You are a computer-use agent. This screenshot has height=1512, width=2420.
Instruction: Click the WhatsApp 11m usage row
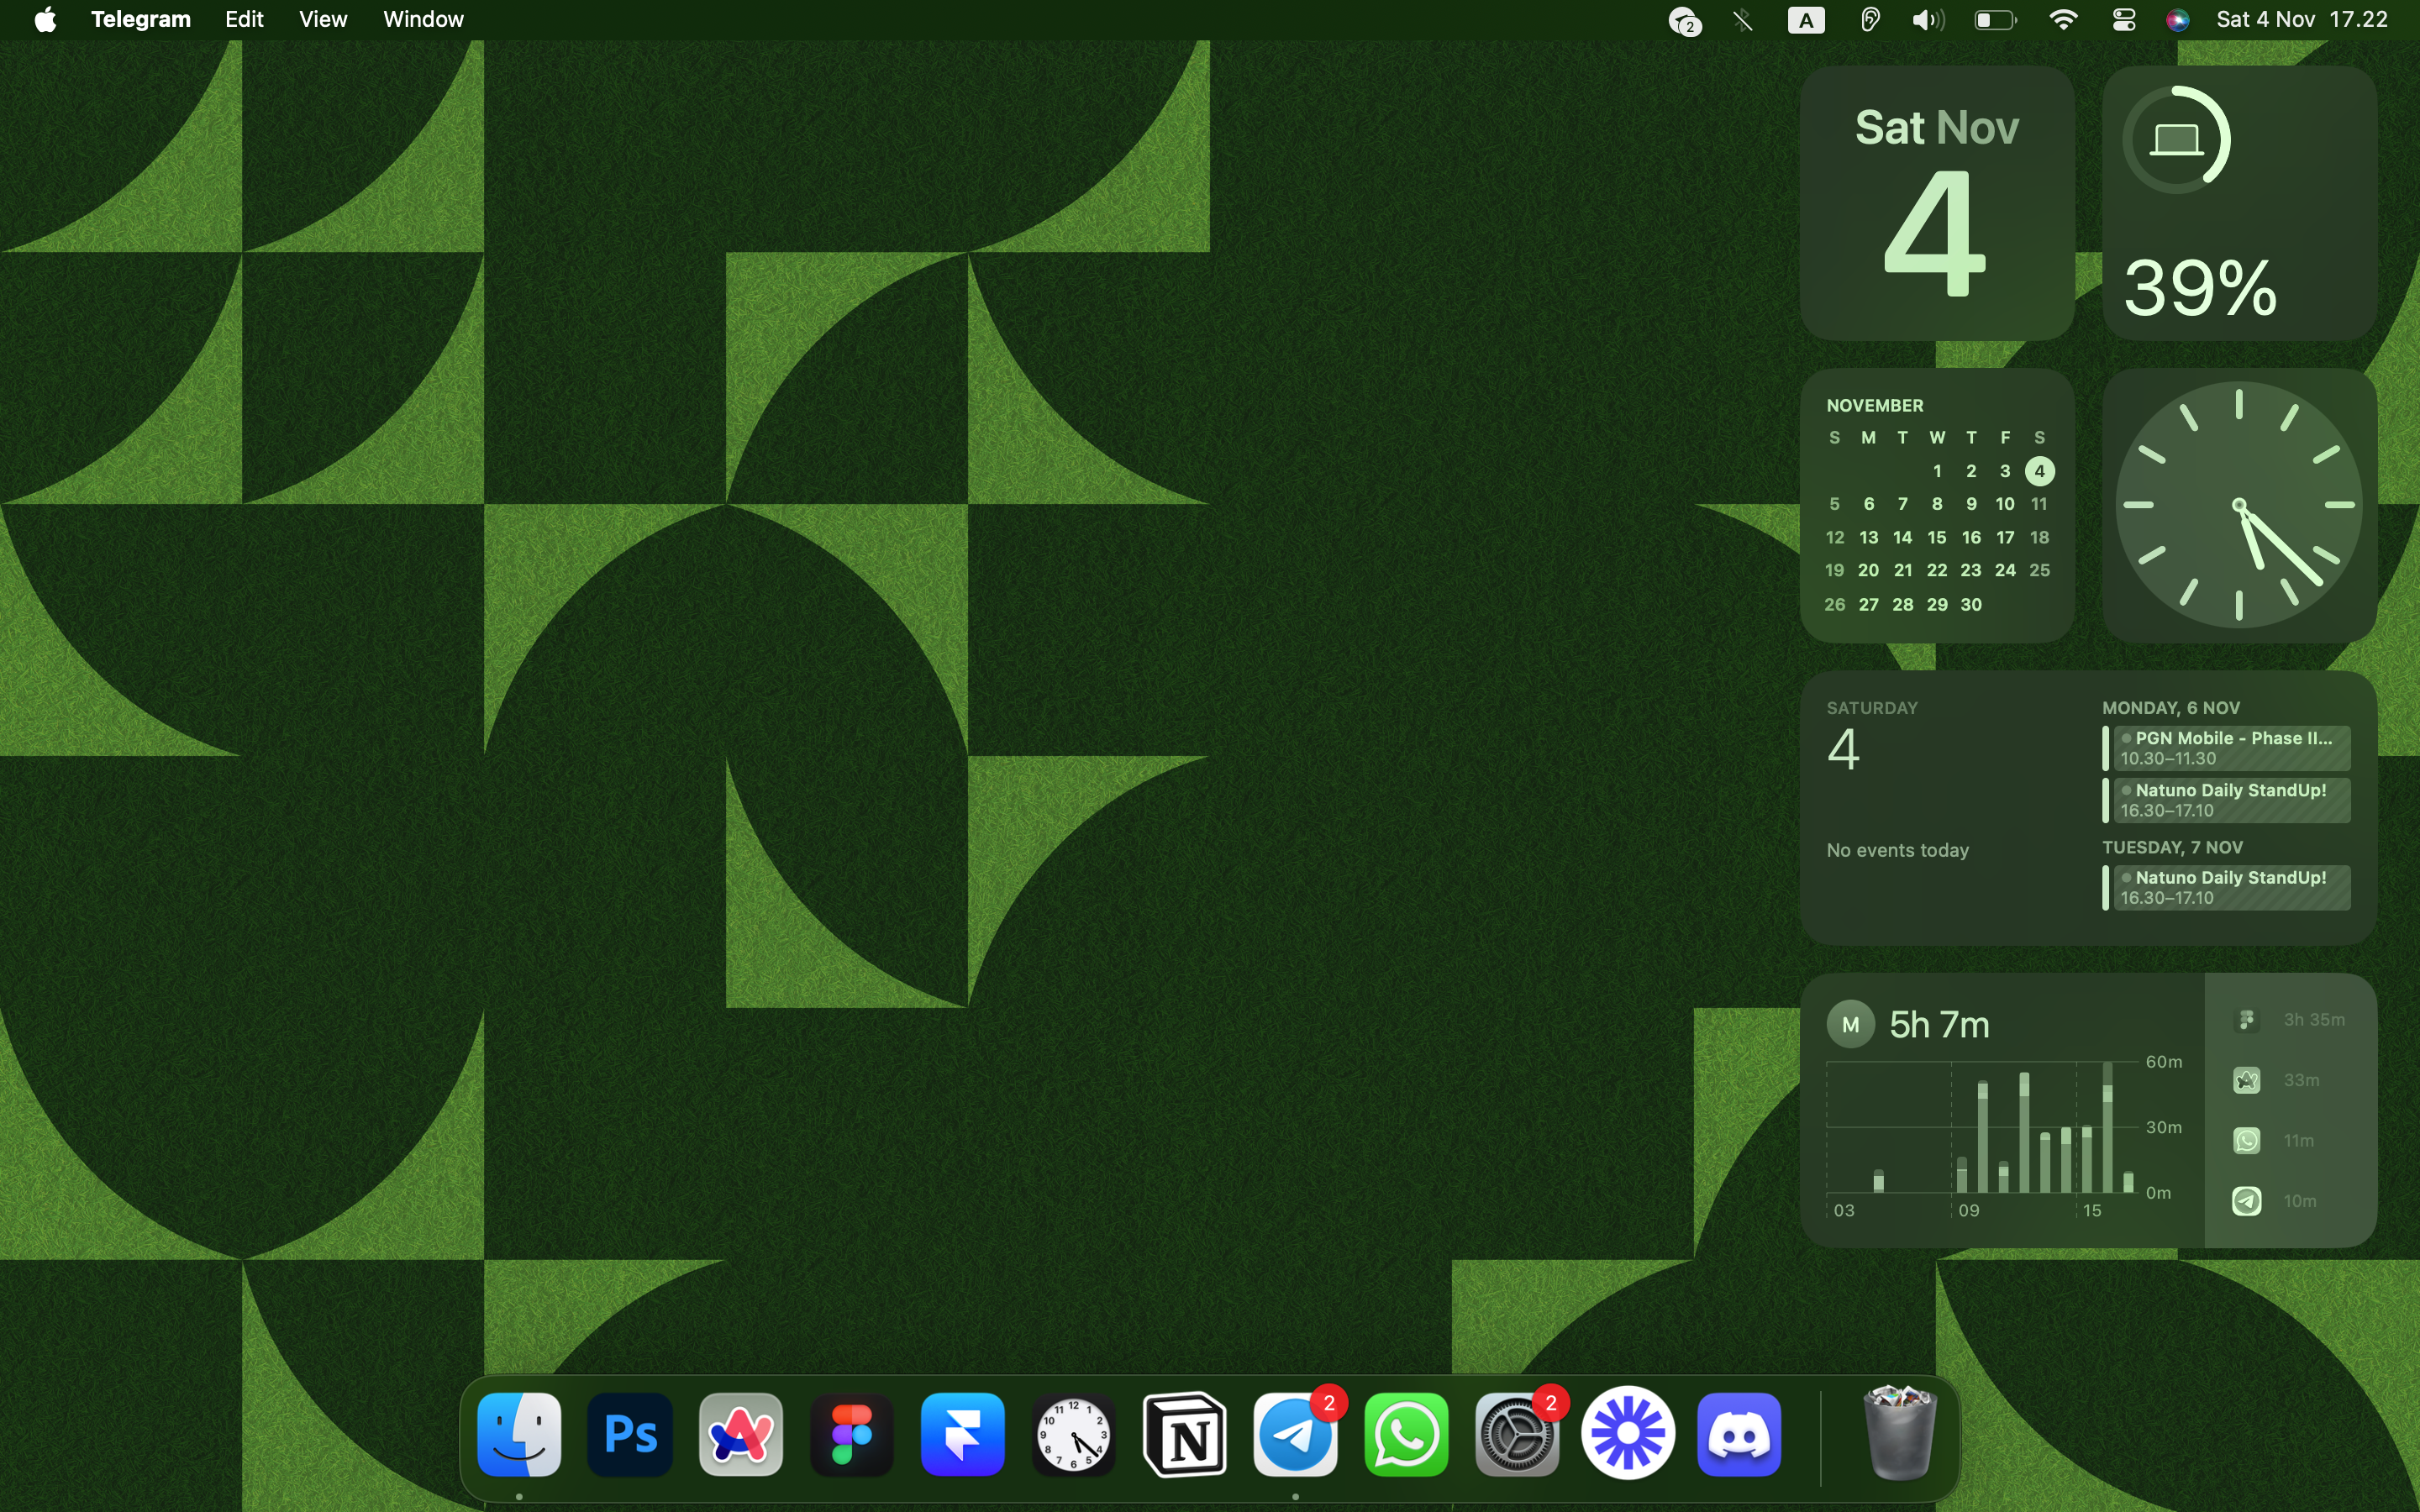point(2273,1140)
